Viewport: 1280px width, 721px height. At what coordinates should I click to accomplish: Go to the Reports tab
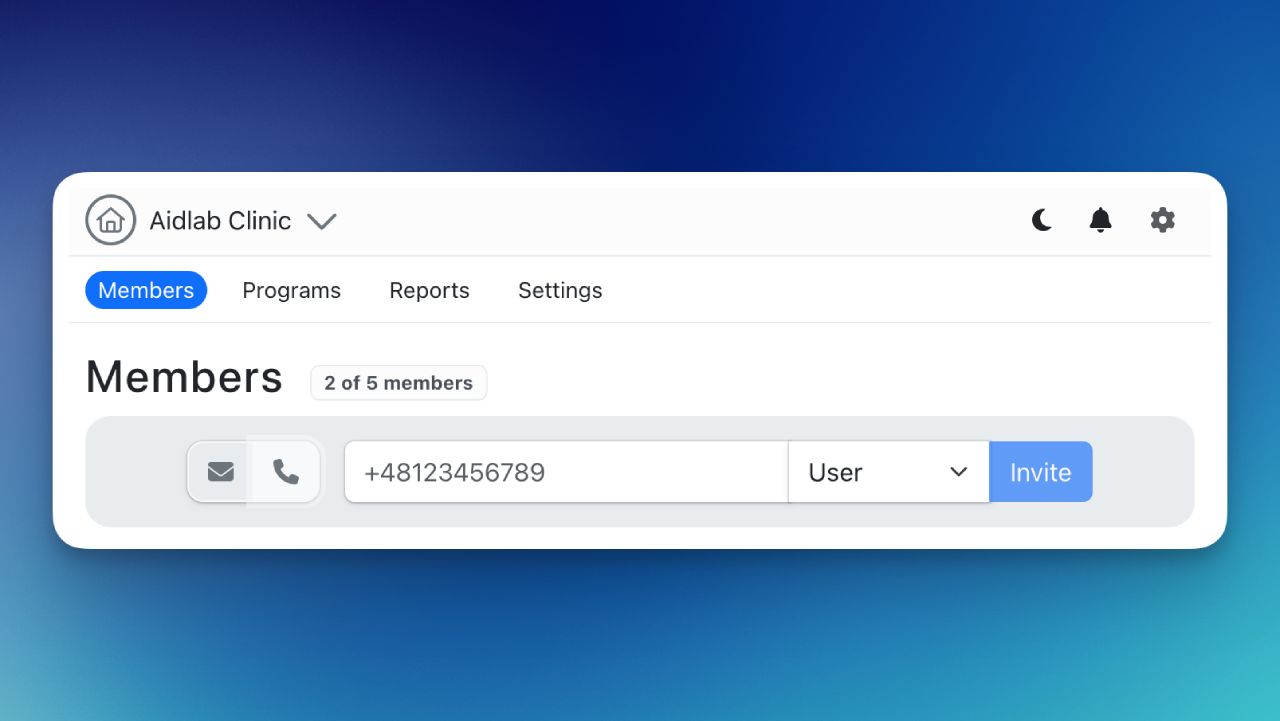point(429,290)
